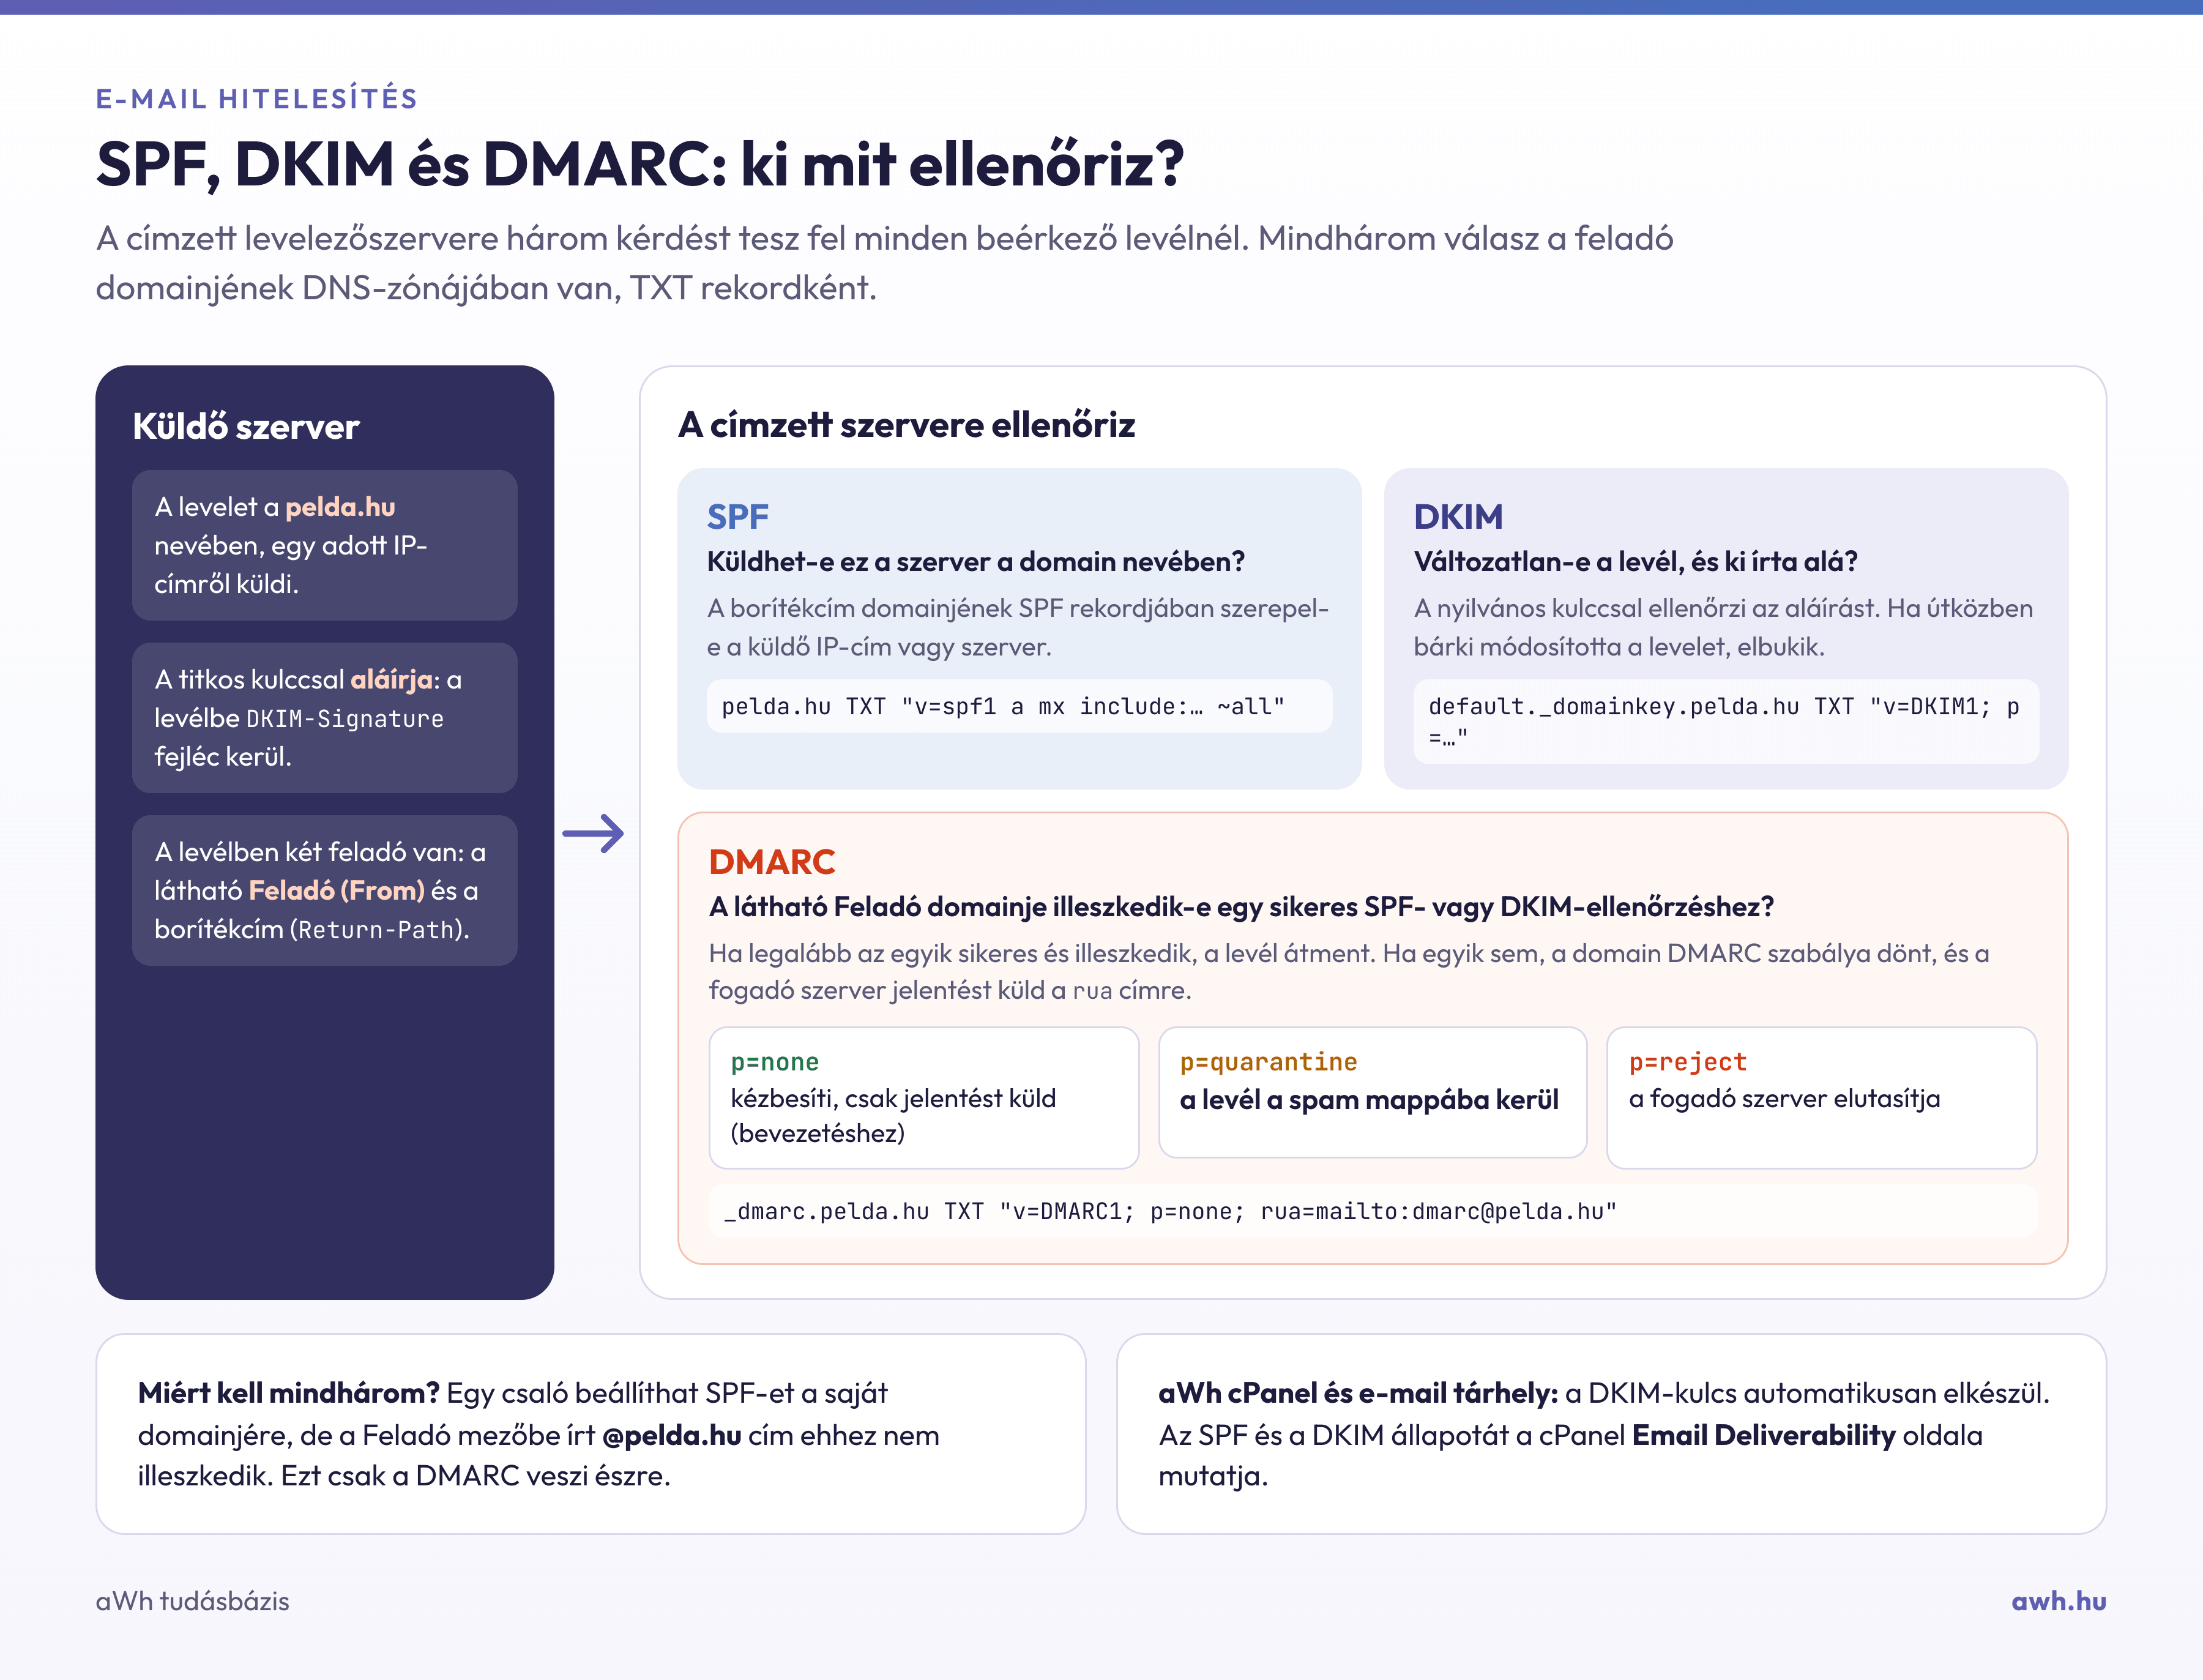This screenshot has height=1680, width=2203.
Task: Click the awh.hu link in the footer
Action: coord(2058,1601)
